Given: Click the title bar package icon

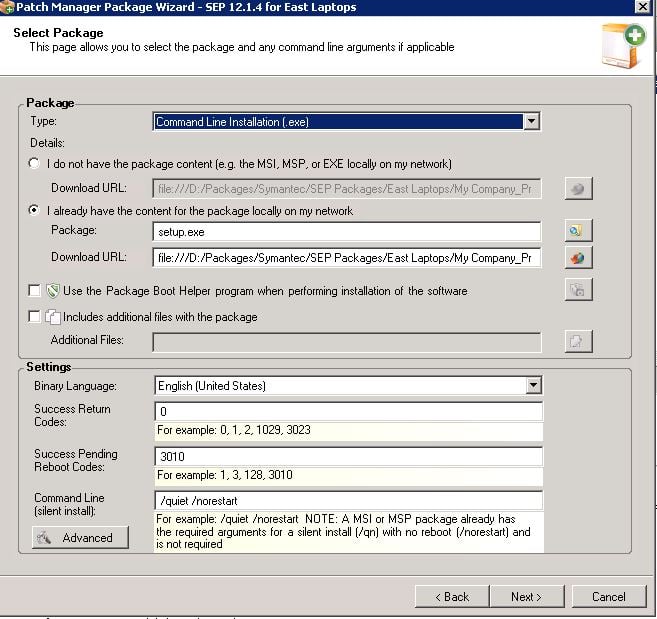Looking at the screenshot, I should click(7, 7).
